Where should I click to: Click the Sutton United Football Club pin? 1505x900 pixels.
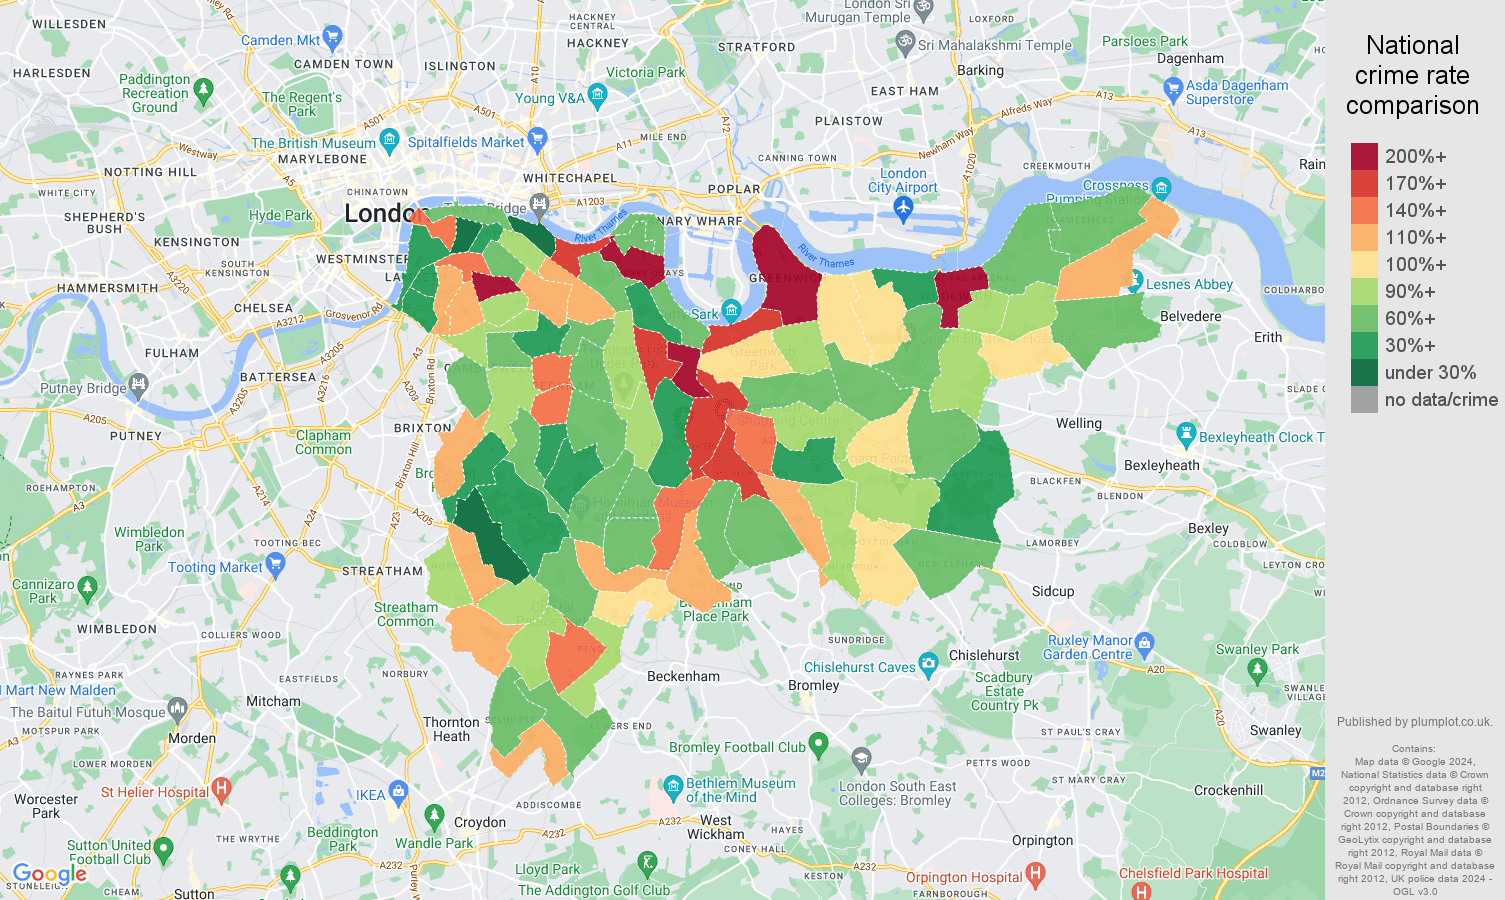tap(164, 852)
